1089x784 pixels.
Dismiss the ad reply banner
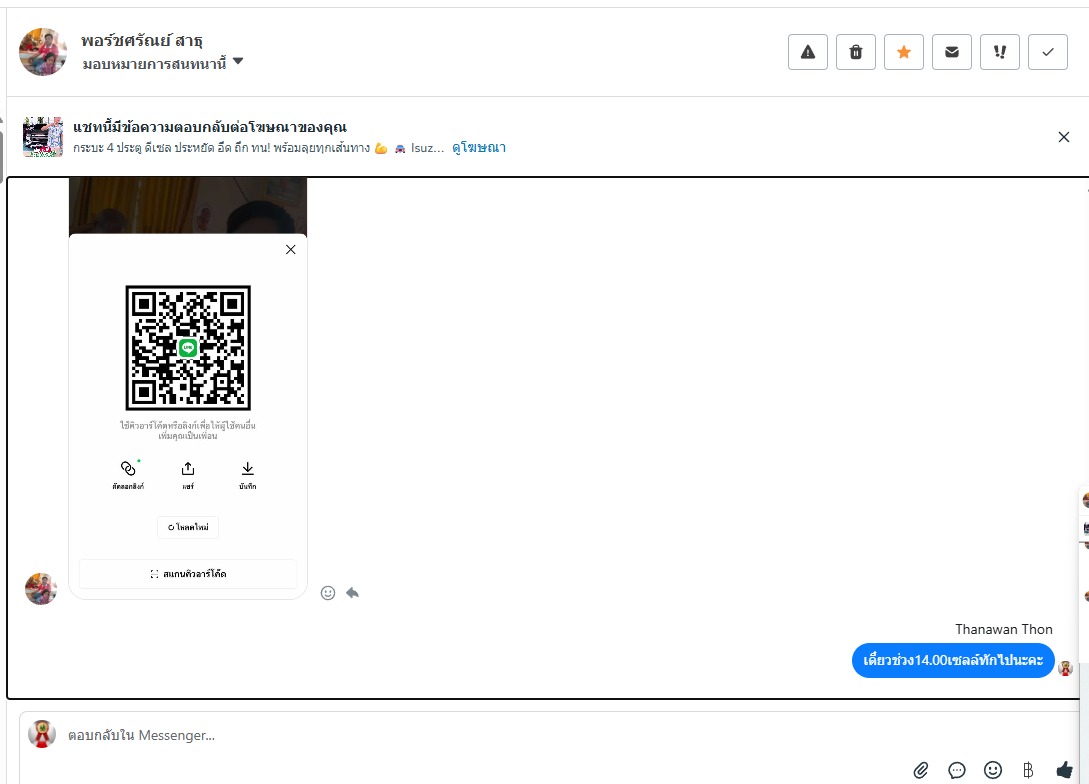[1063, 137]
